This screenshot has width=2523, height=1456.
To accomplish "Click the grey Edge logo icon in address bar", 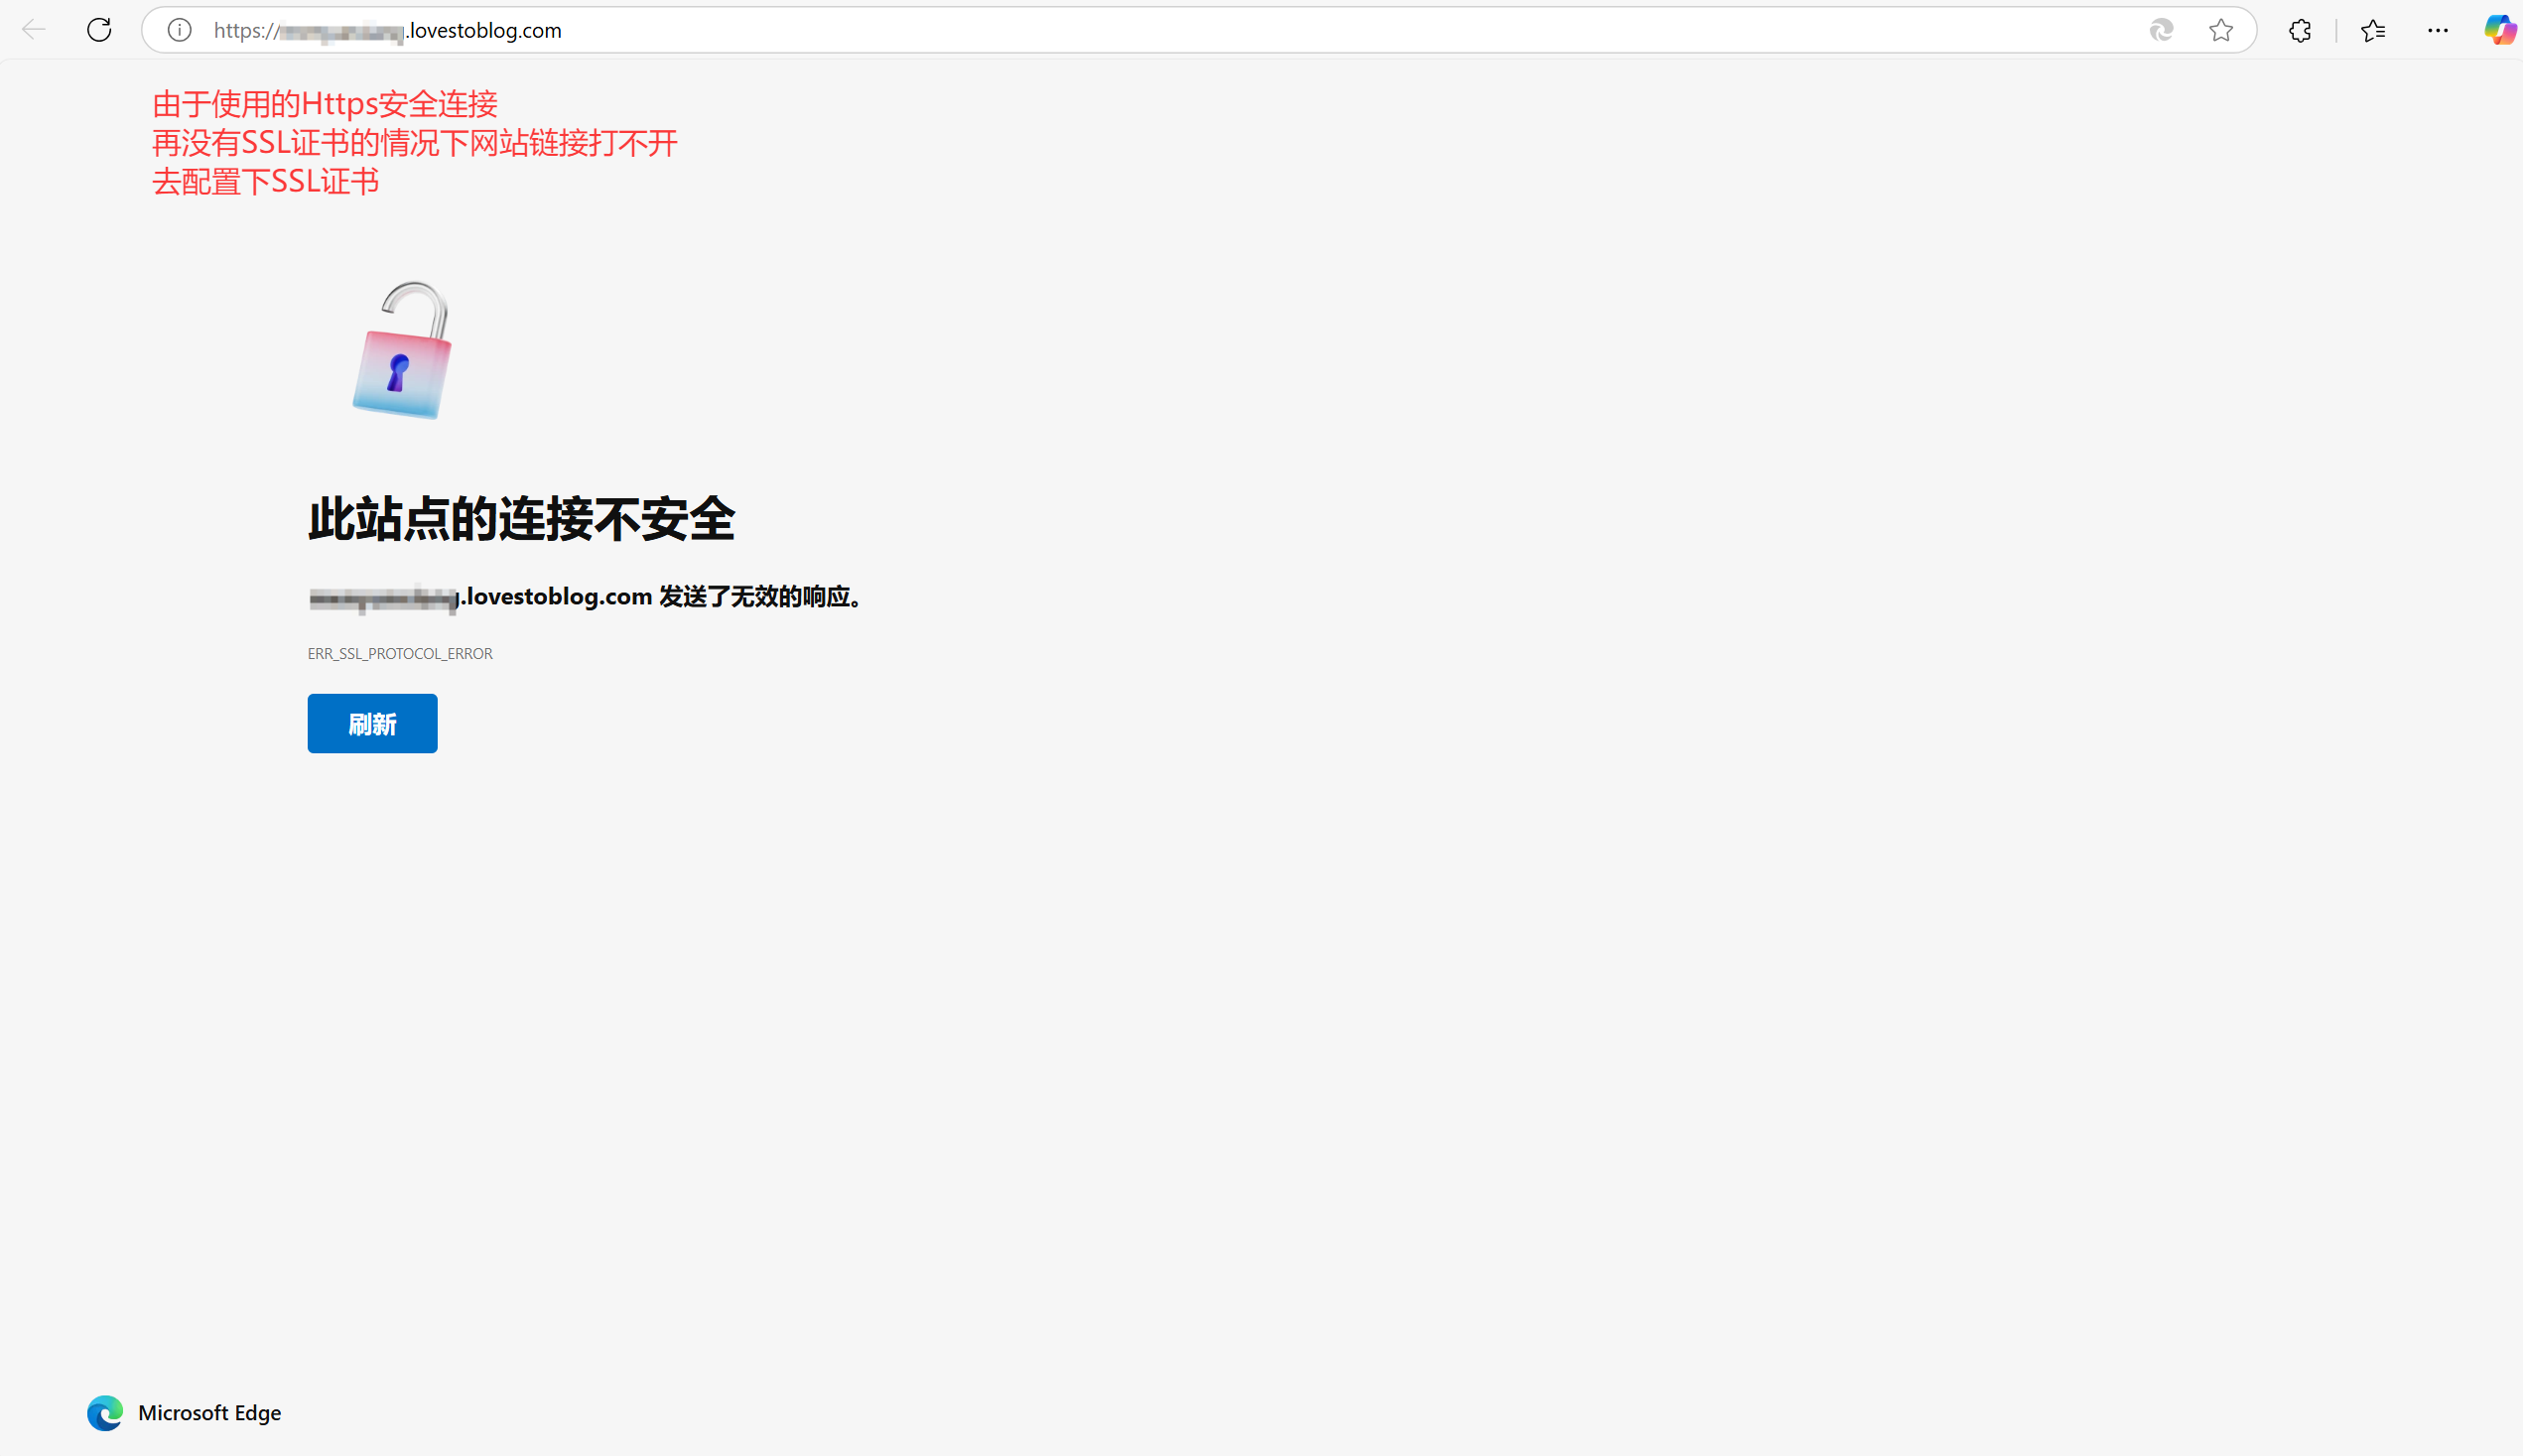I will (x=2161, y=30).
